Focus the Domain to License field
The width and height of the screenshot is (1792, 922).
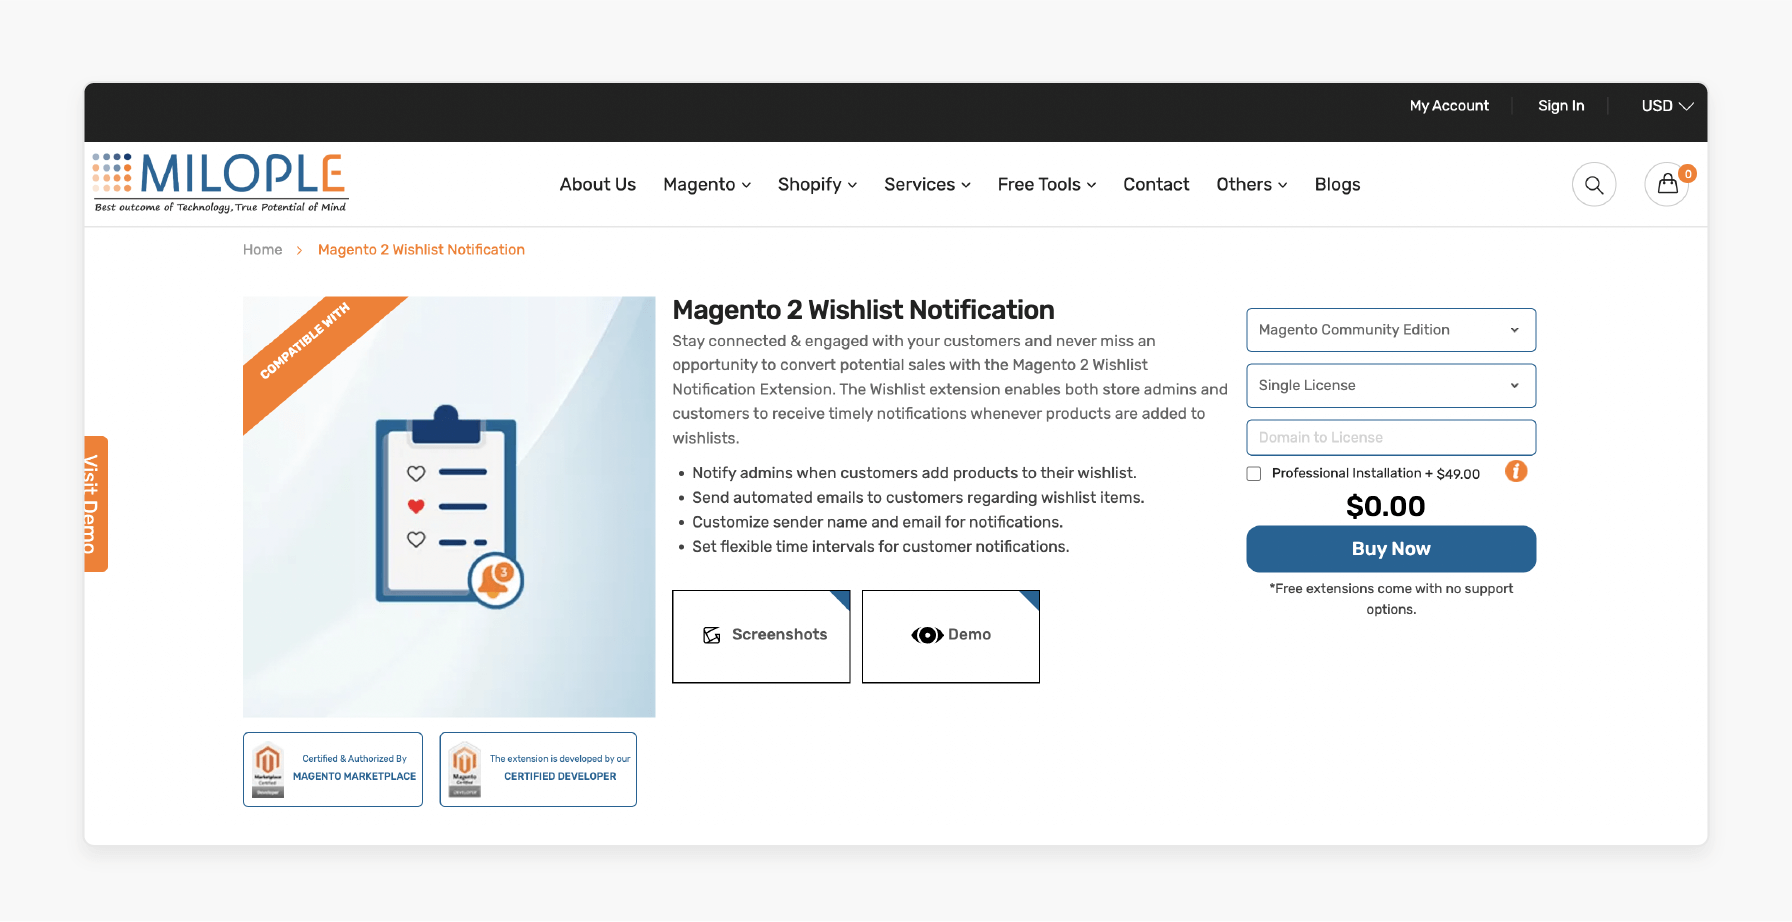tap(1391, 438)
